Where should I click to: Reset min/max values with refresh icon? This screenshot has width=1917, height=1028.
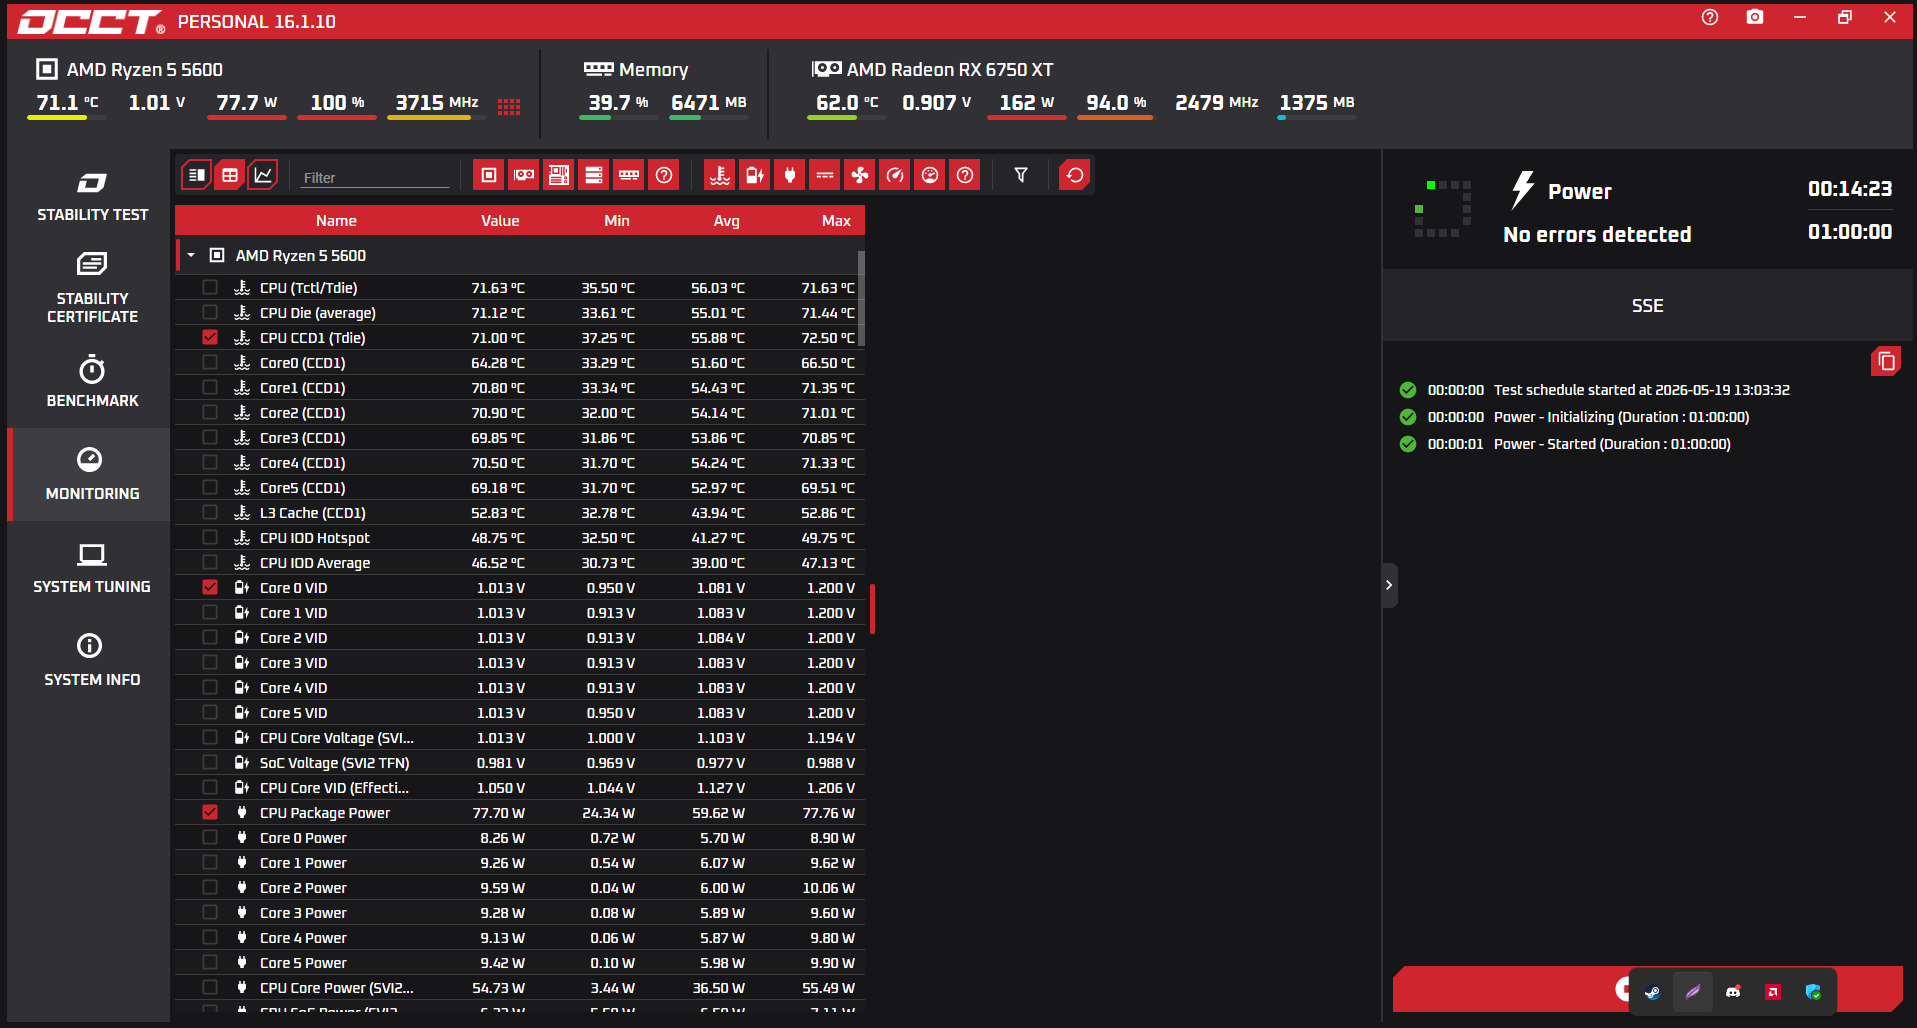pos(1075,175)
